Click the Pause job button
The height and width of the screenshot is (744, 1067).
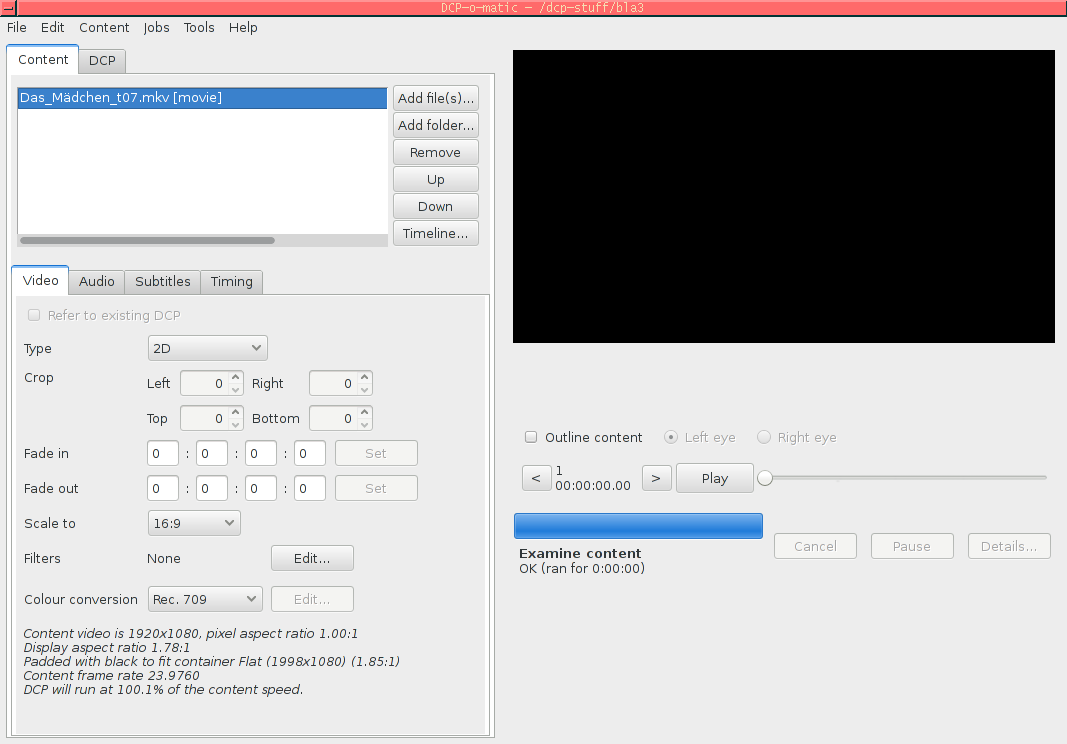(x=912, y=546)
